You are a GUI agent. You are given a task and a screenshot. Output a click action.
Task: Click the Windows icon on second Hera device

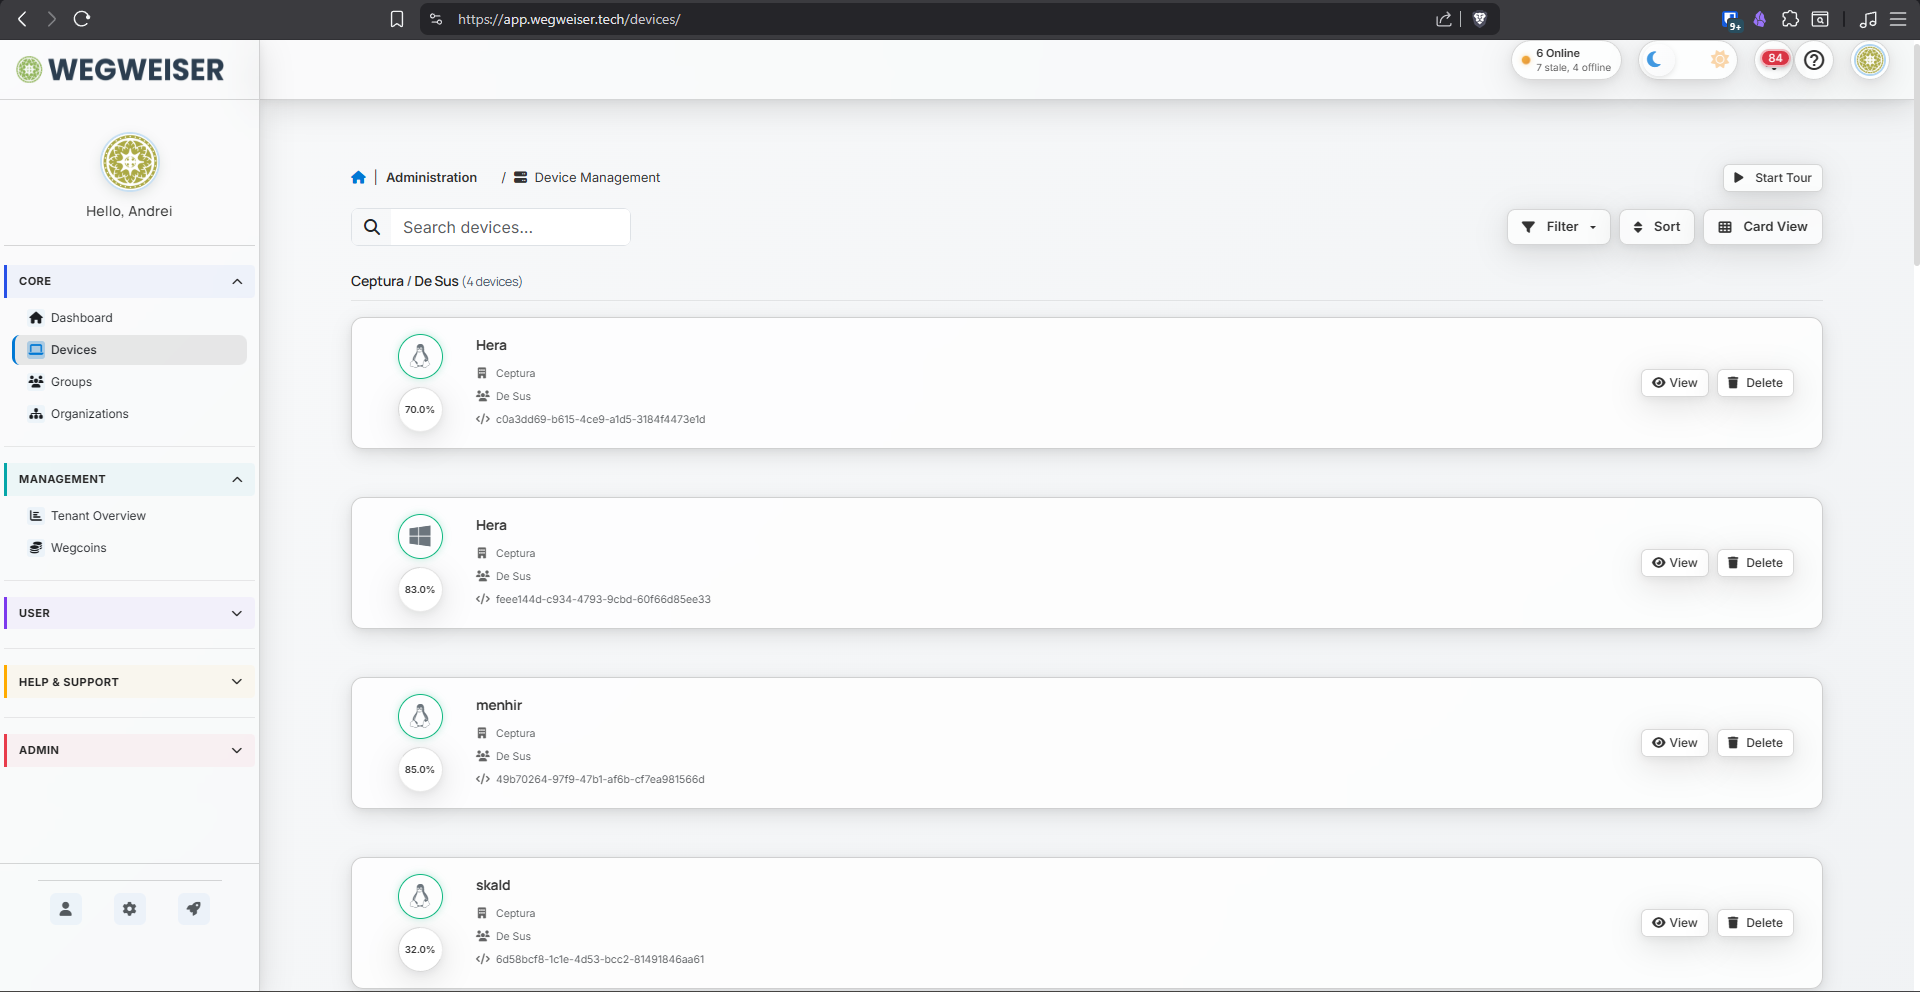[x=420, y=536]
